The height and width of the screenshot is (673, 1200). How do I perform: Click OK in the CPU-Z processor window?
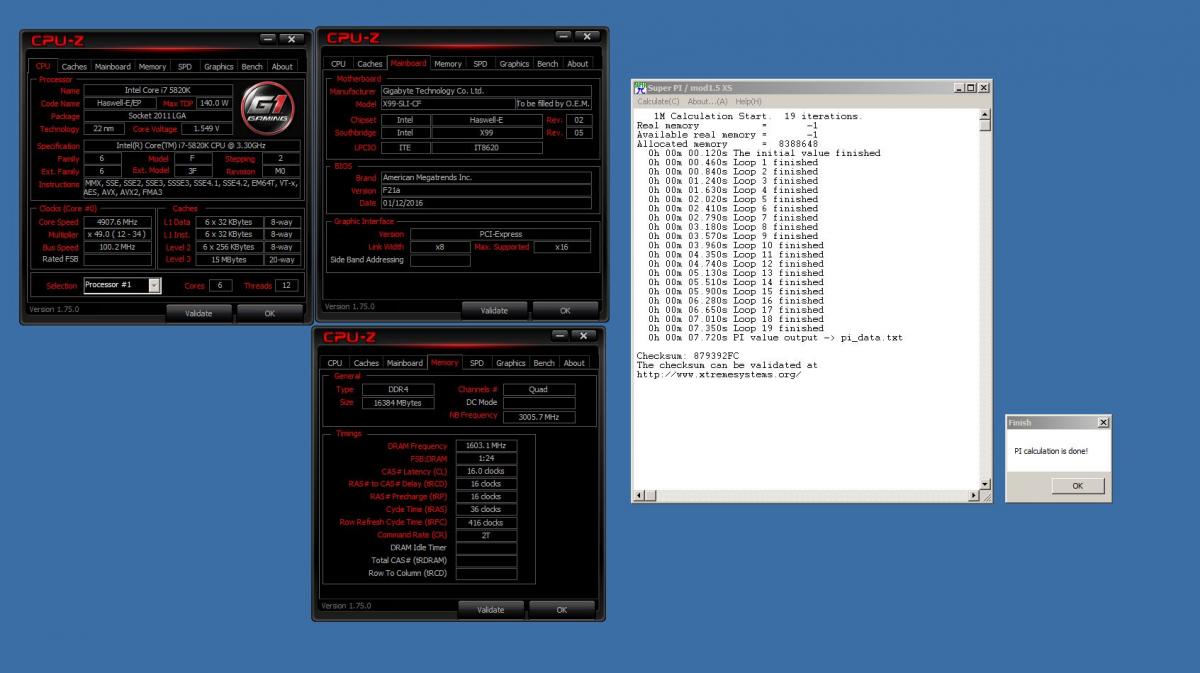pos(270,313)
